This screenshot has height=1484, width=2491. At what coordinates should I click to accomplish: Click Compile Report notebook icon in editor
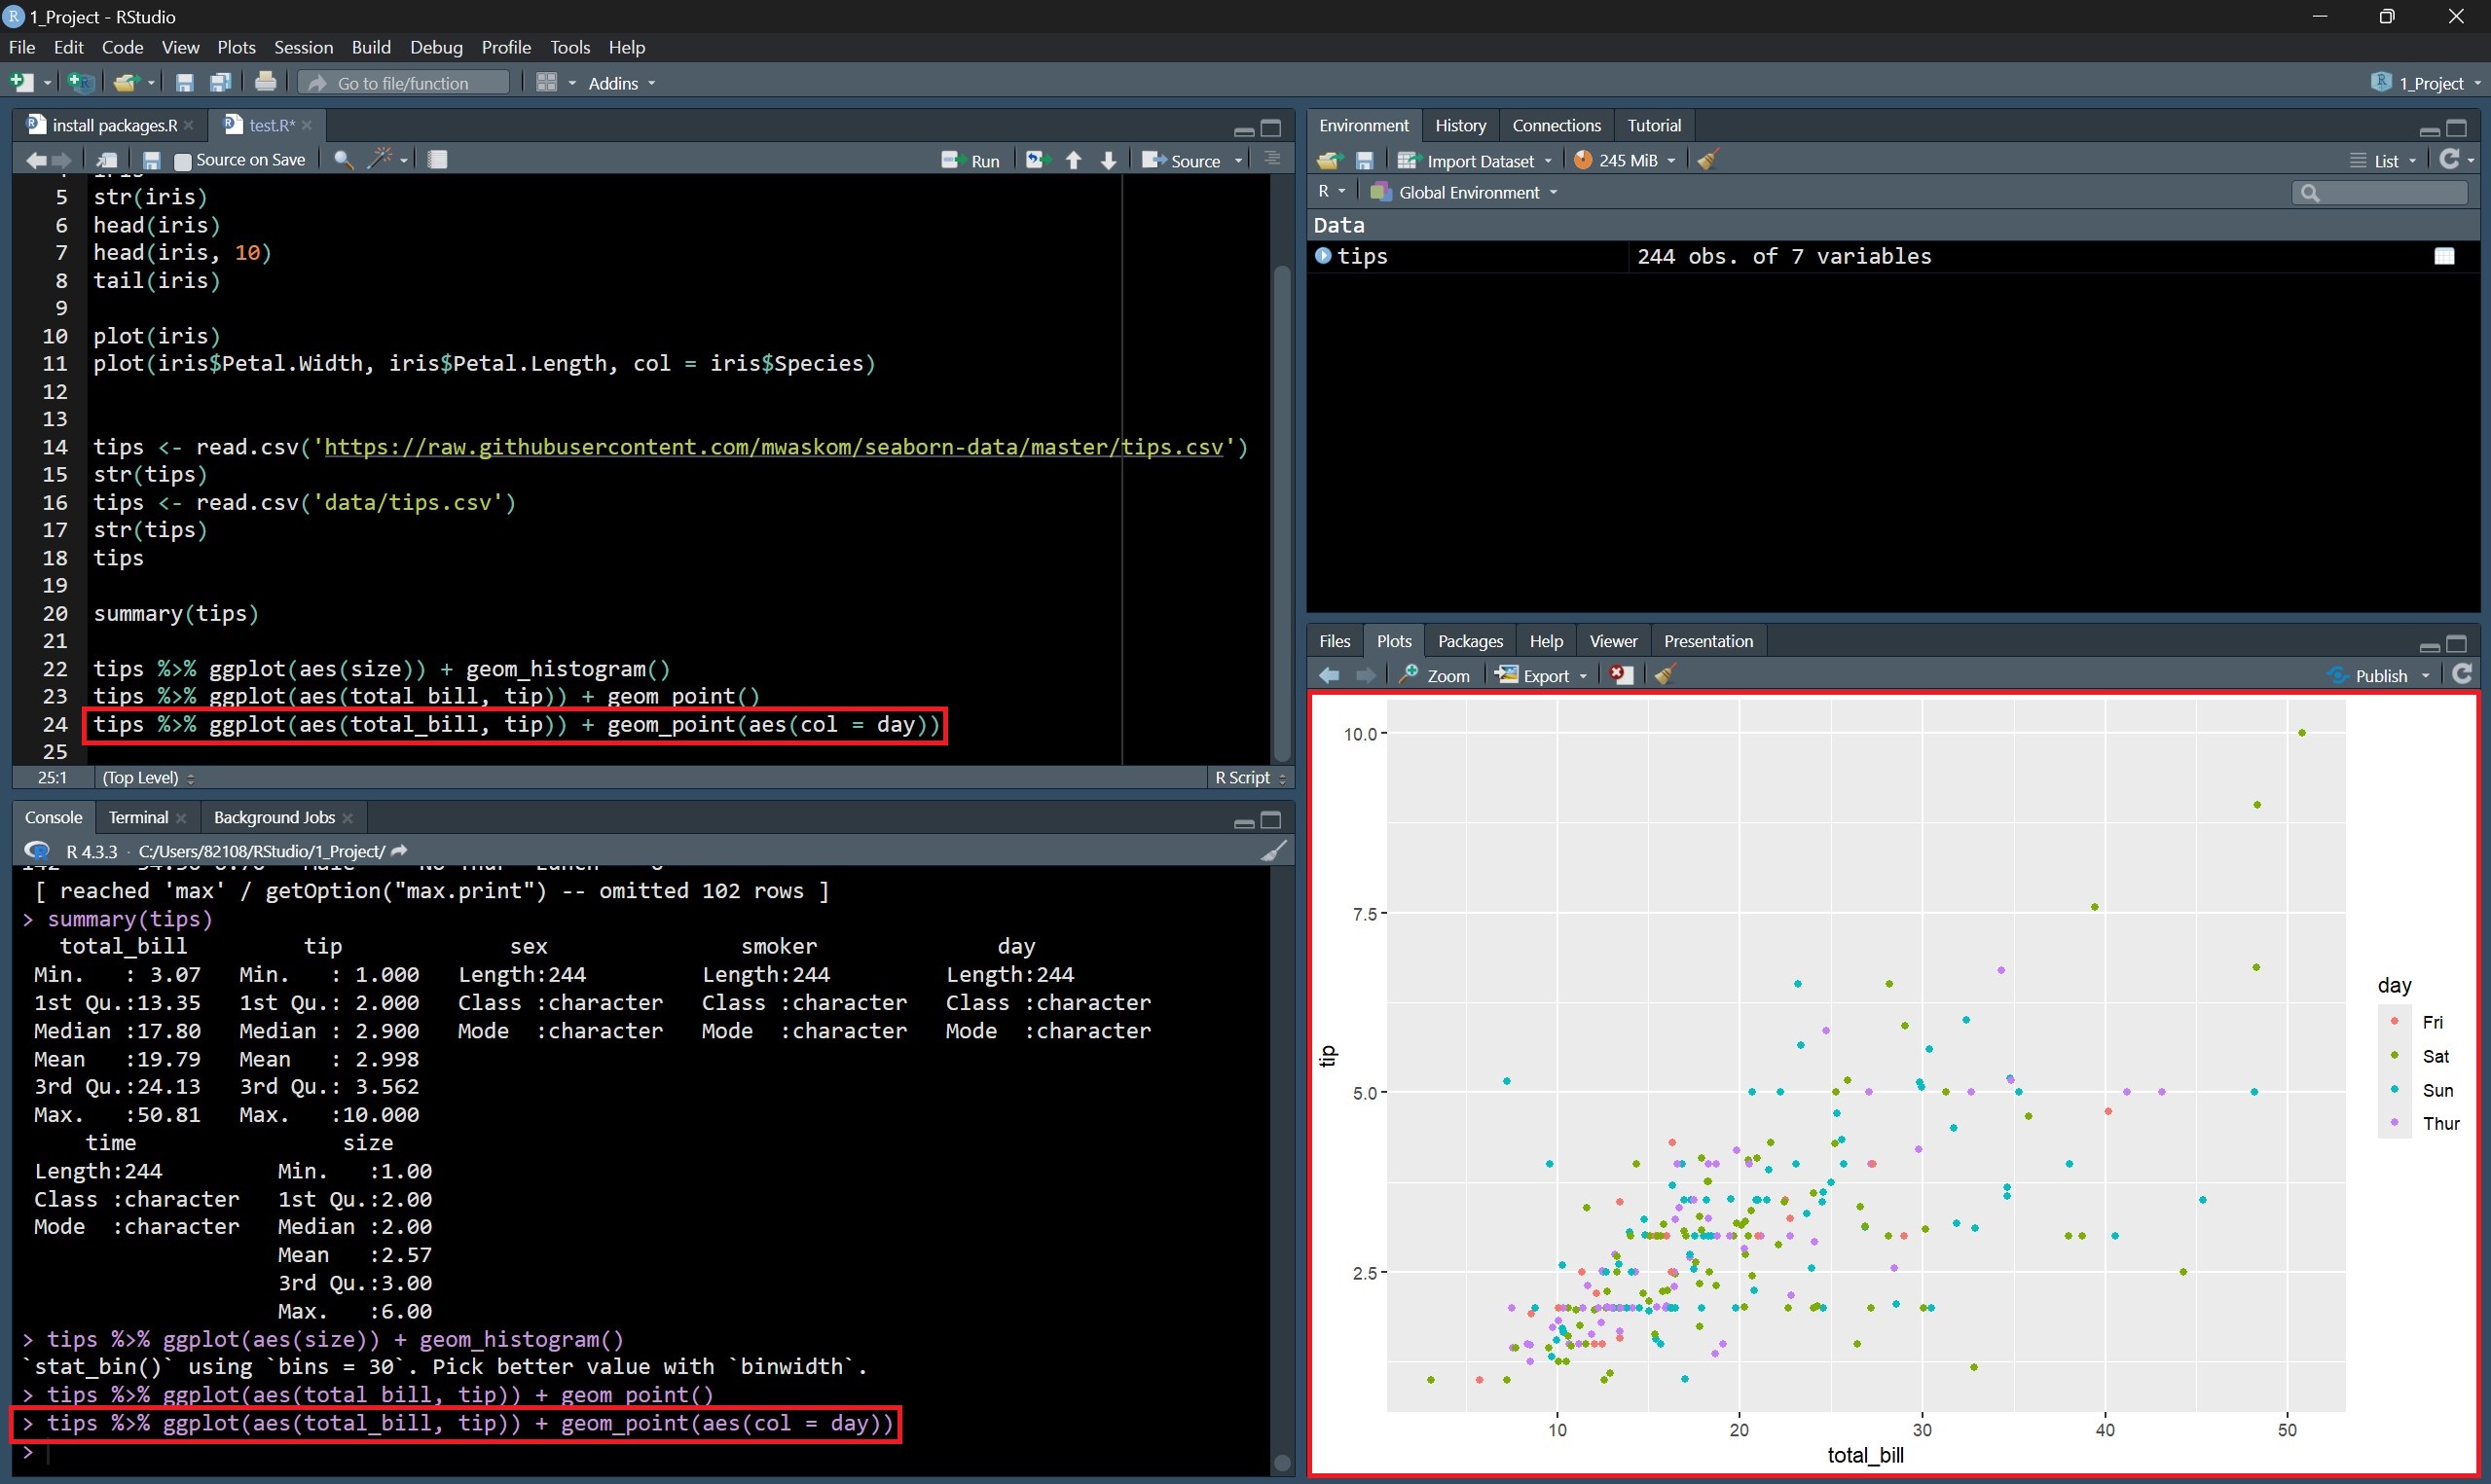pos(437,160)
